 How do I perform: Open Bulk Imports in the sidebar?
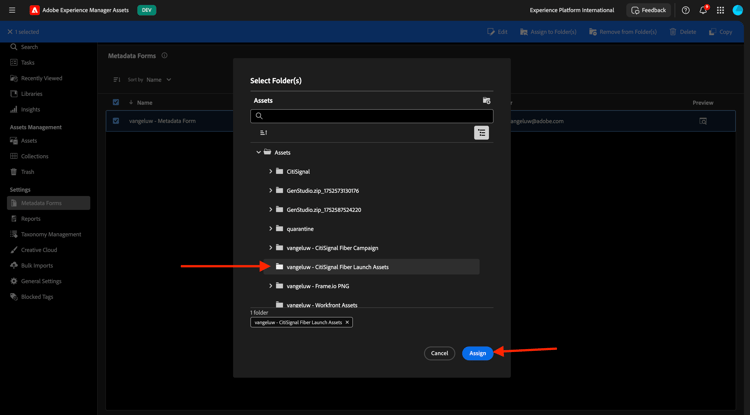[32, 265]
